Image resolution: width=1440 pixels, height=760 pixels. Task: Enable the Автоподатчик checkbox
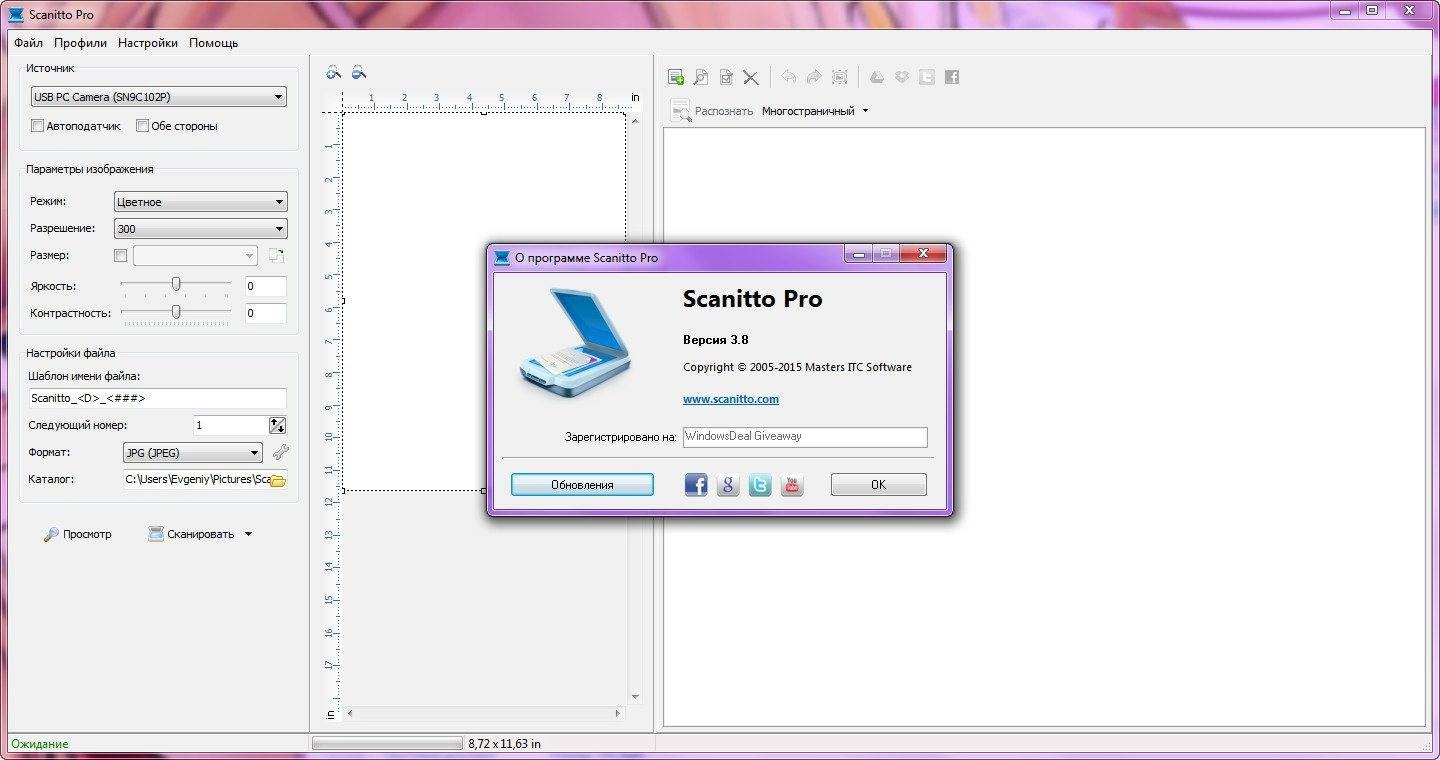click(38, 126)
